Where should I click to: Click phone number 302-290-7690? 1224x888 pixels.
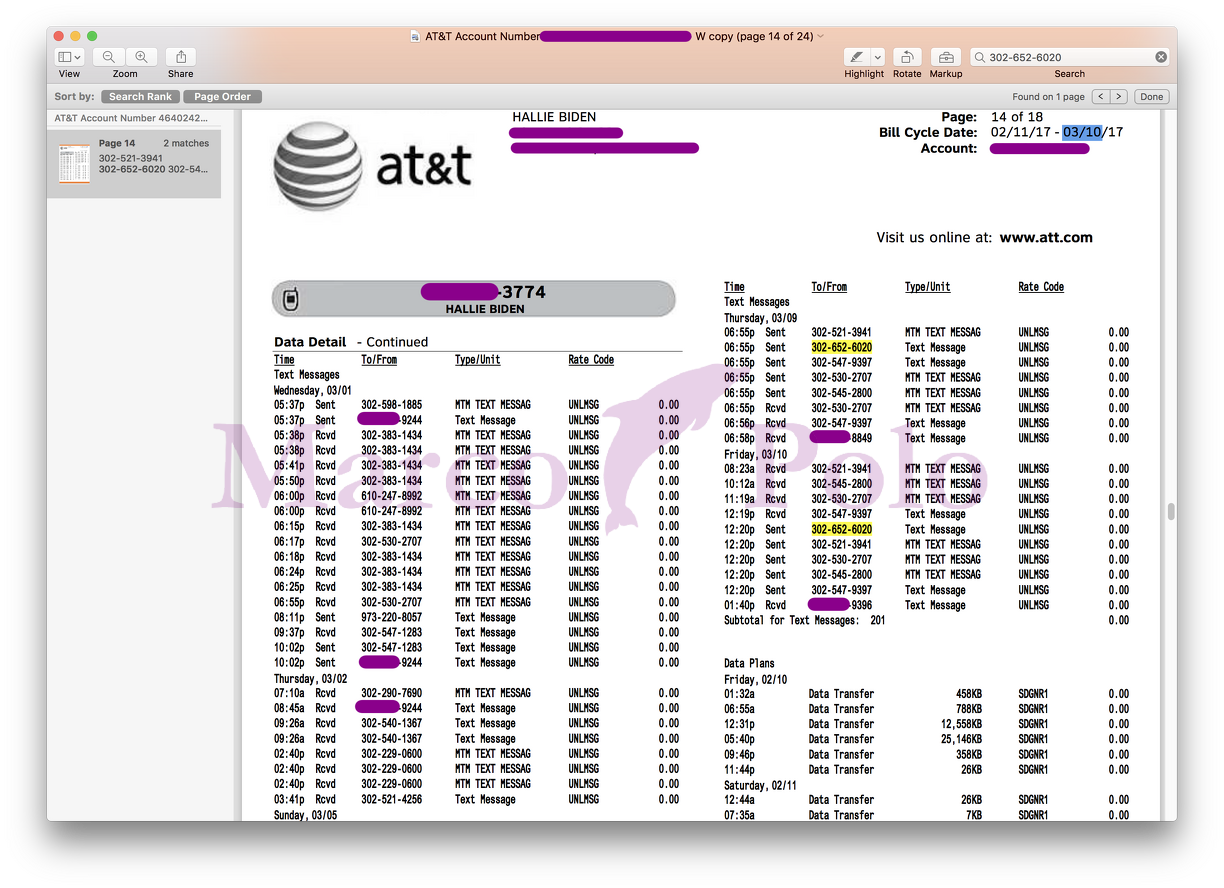[x=391, y=693]
